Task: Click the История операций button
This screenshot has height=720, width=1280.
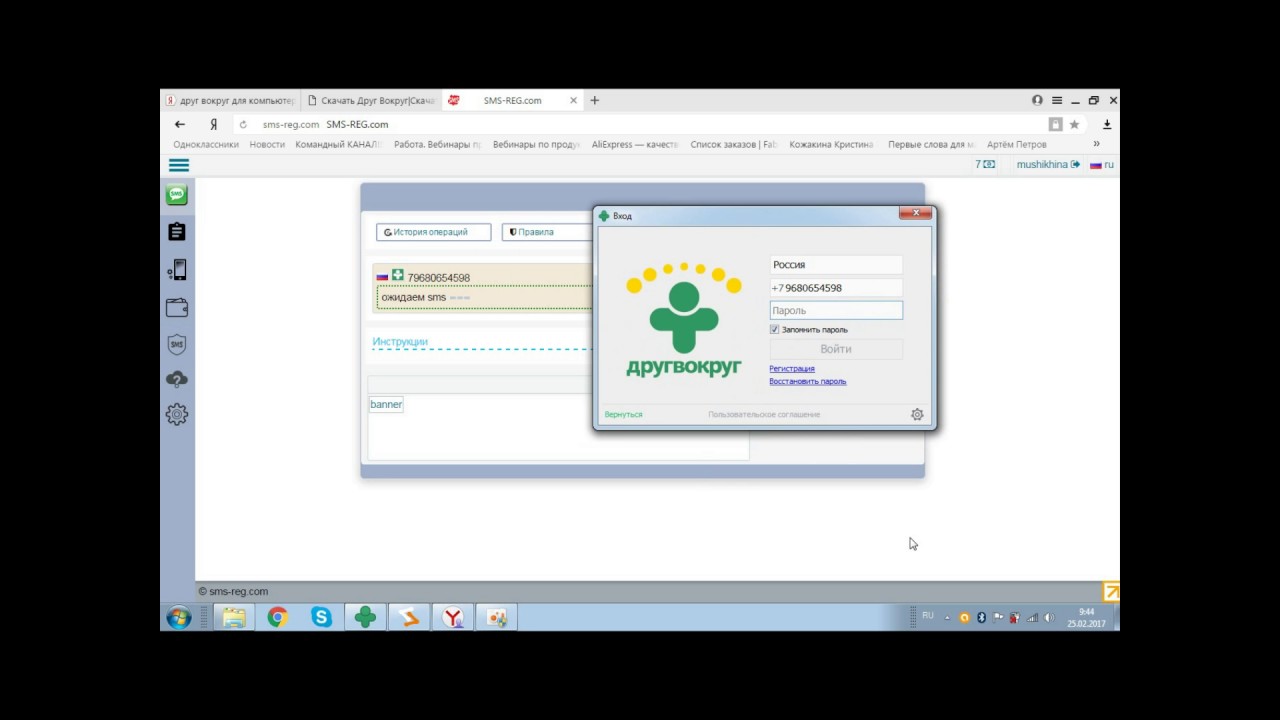Action: (x=433, y=232)
